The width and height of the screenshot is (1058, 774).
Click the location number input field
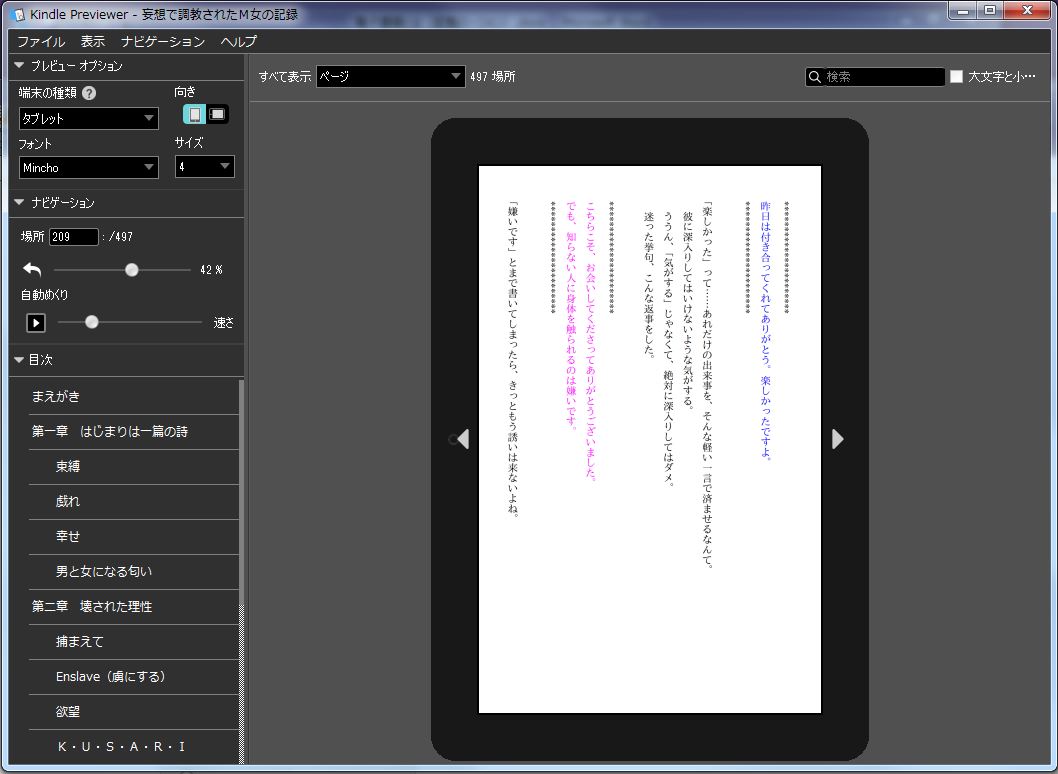point(74,237)
